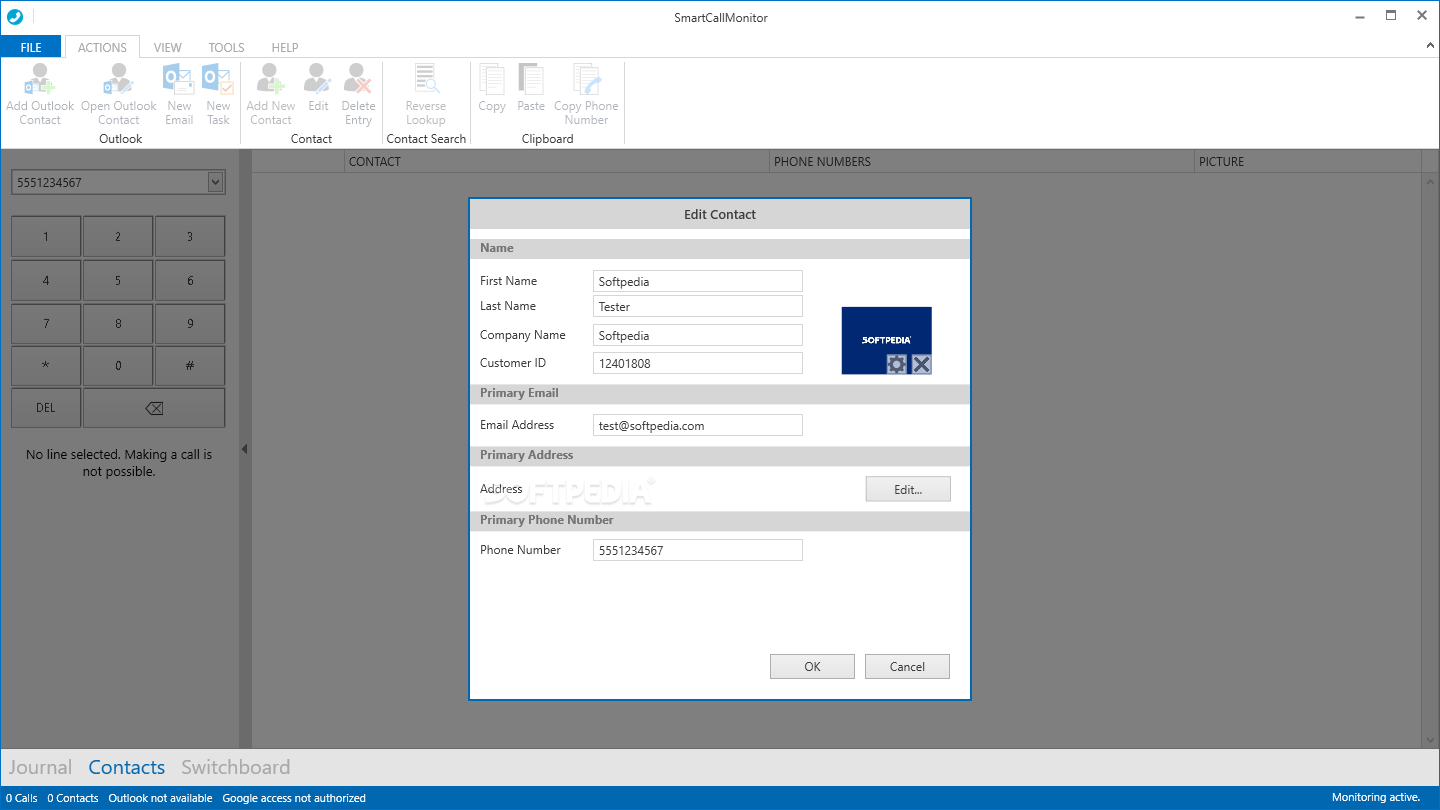Click the backspace key on dial pad

(x=154, y=408)
